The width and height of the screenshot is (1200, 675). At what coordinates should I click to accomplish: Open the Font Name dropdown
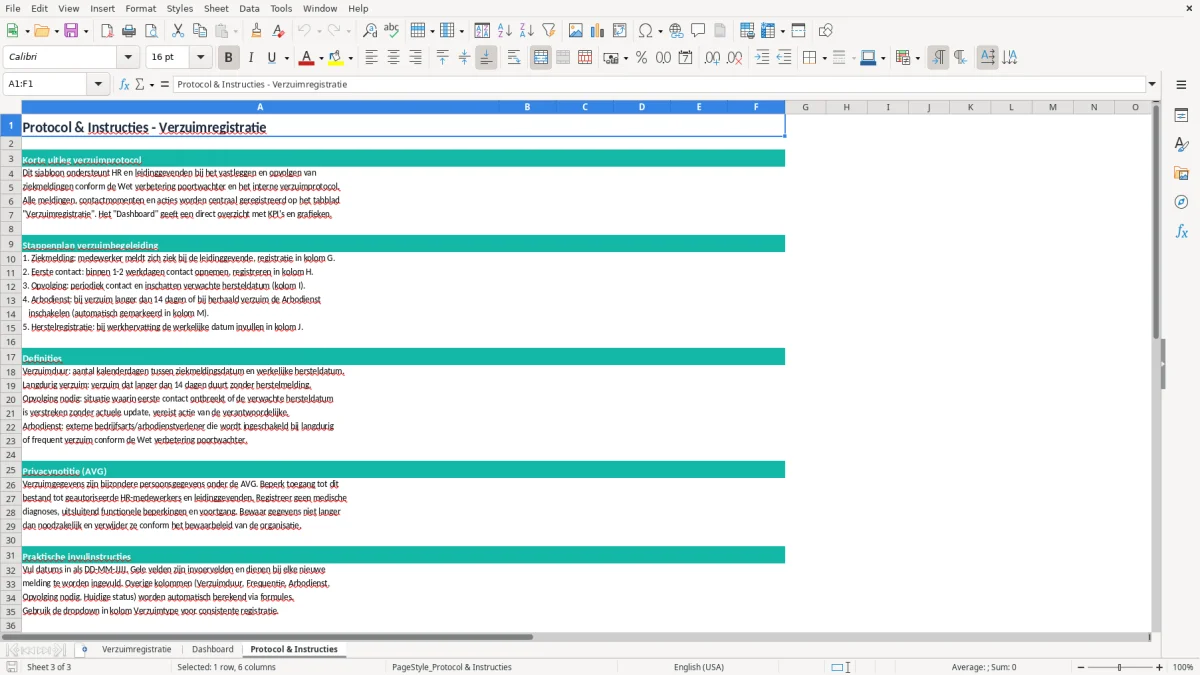click(x=127, y=58)
